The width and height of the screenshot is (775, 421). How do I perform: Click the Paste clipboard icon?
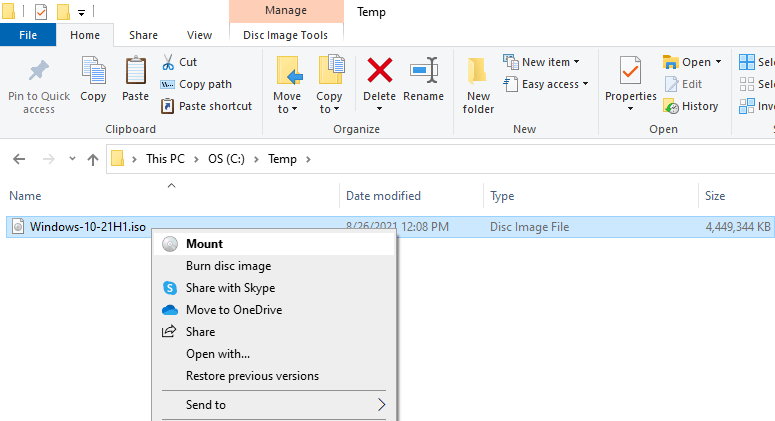tap(135, 71)
